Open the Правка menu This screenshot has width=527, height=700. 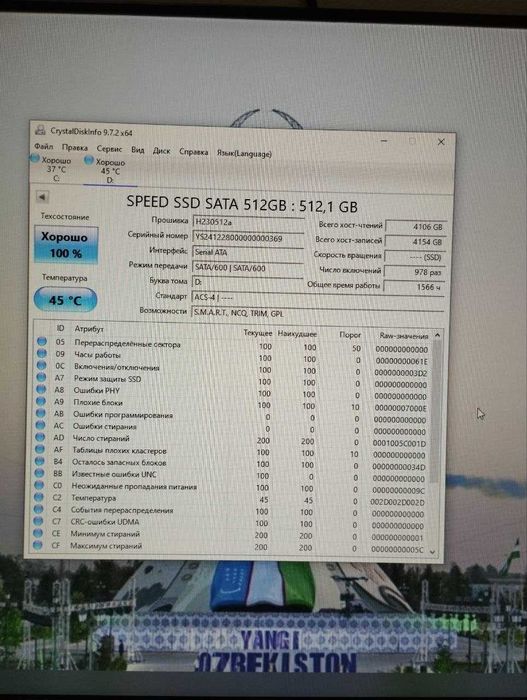point(75,147)
